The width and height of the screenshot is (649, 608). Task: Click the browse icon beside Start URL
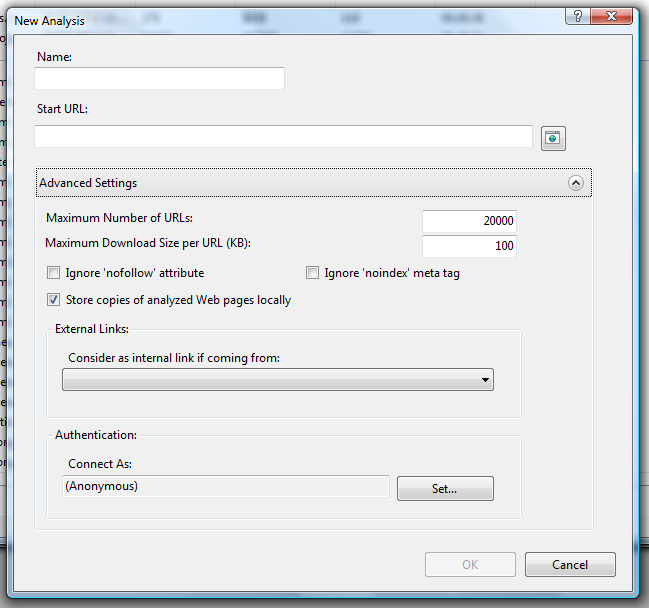[553, 138]
